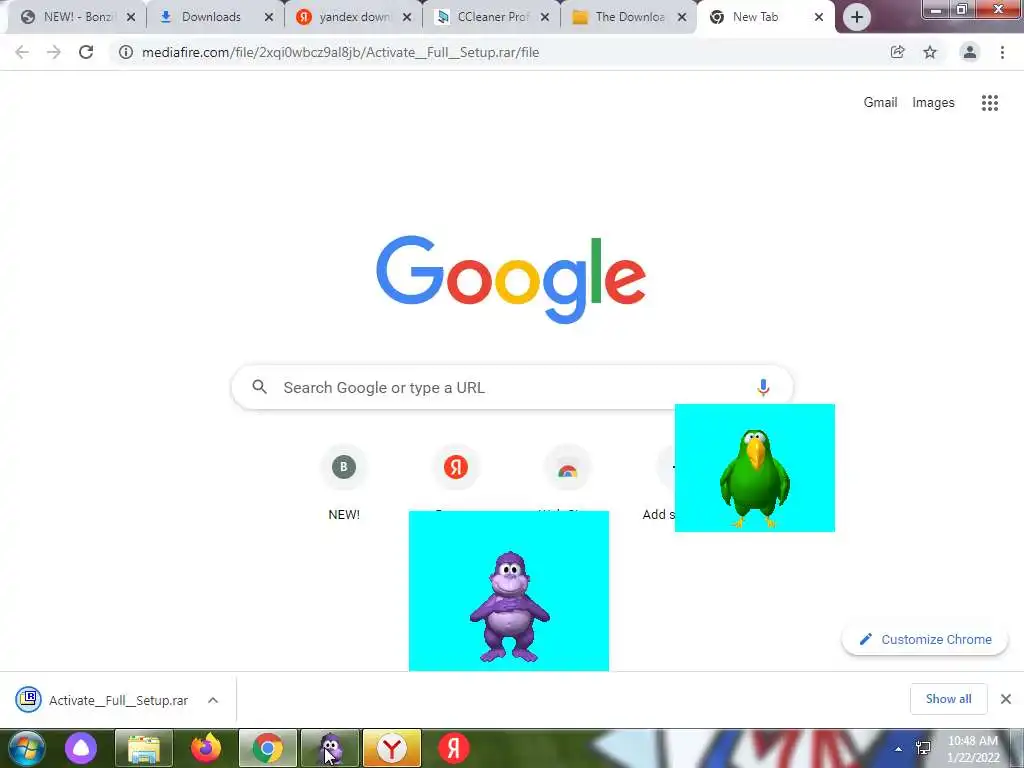The width and height of the screenshot is (1024, 768).
Task: Bookmark this tab with star icon
Action: pos(930,52)
